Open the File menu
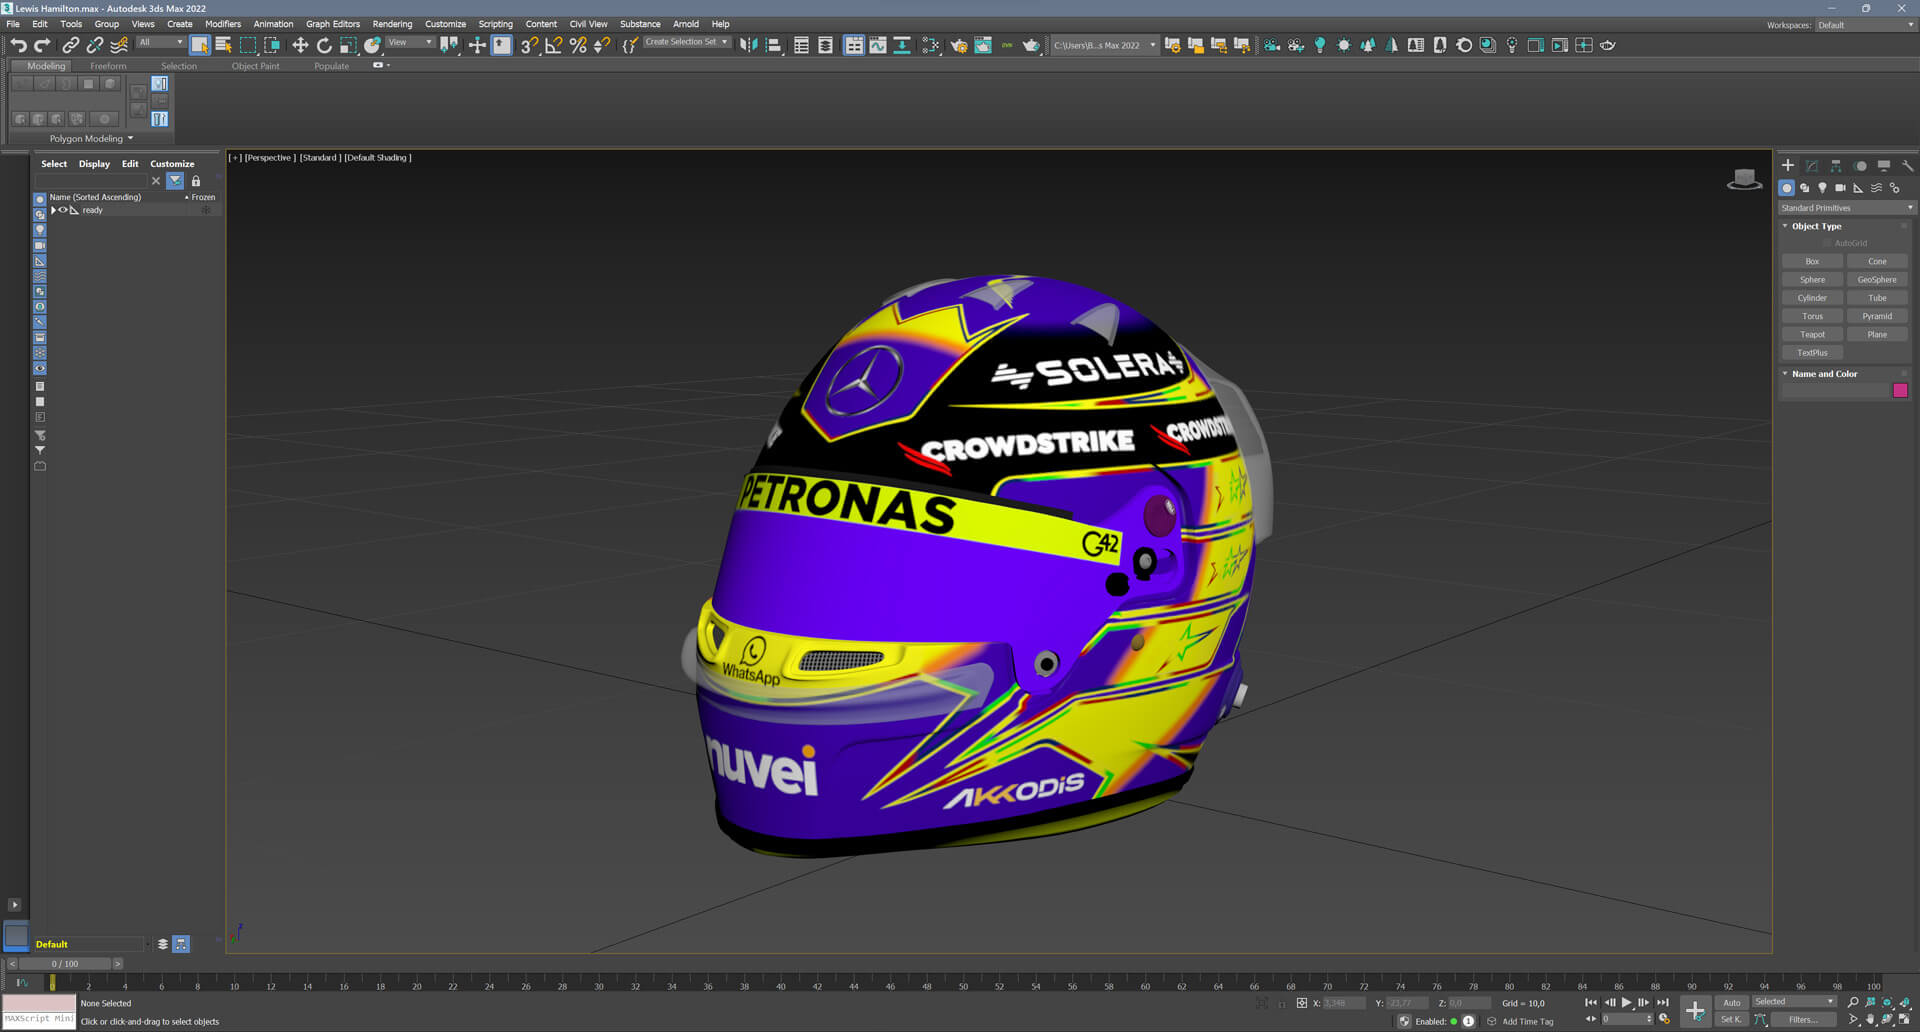 point(13,24)
